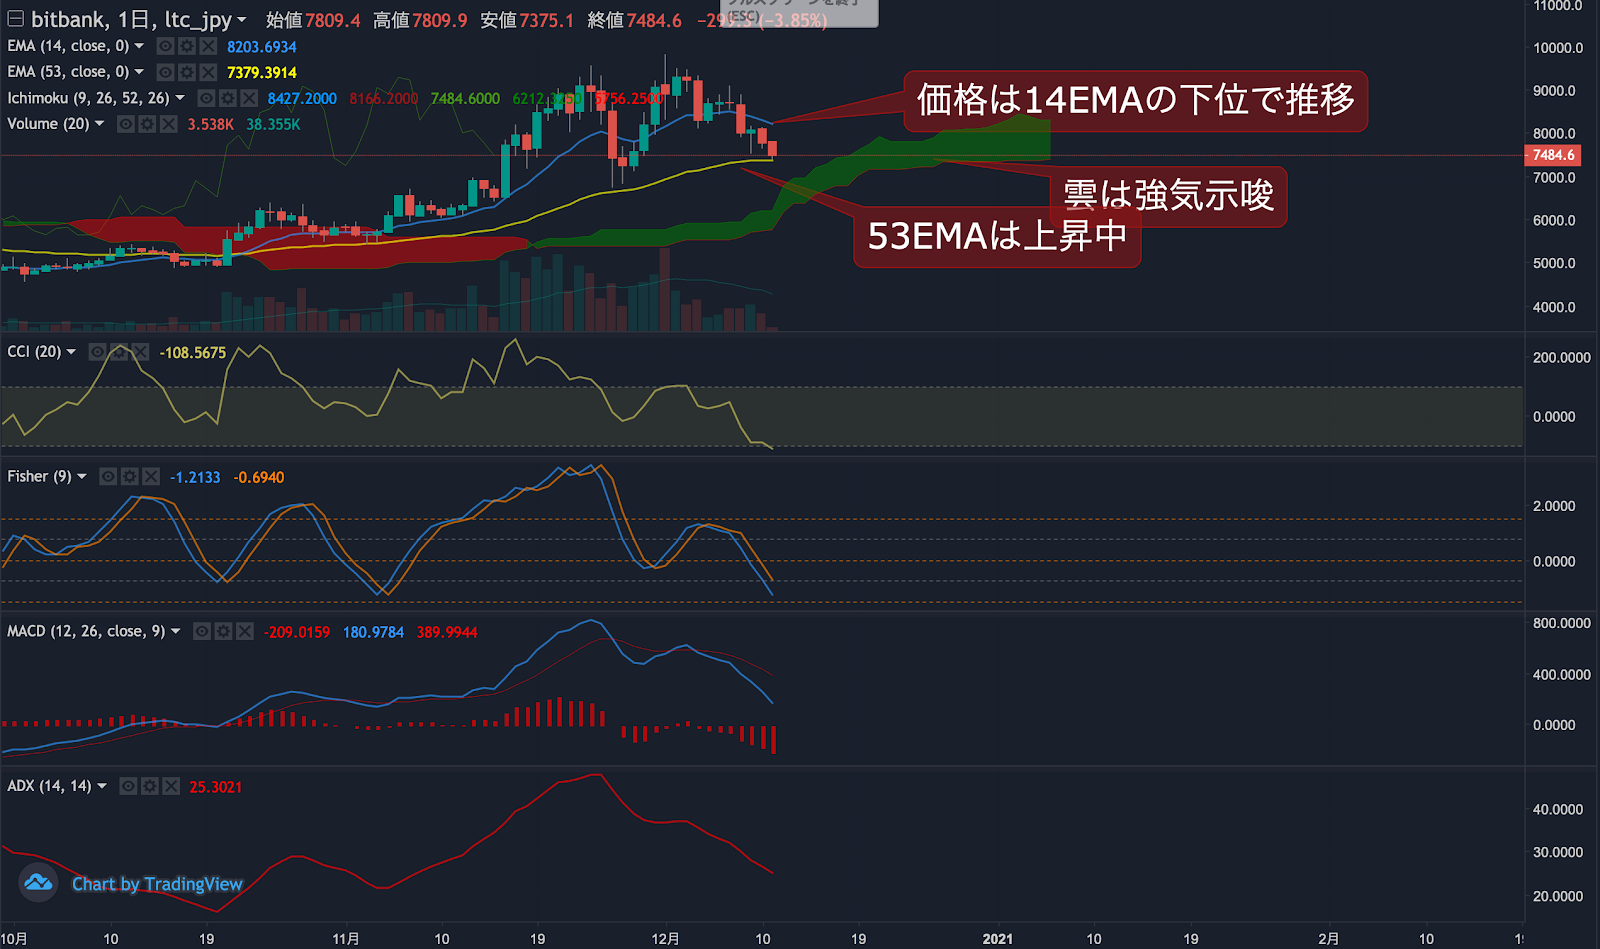This screenshot has width=1600, height=949.
Task: Click the 安値 low price 7375.1
Action: point(547,21)
